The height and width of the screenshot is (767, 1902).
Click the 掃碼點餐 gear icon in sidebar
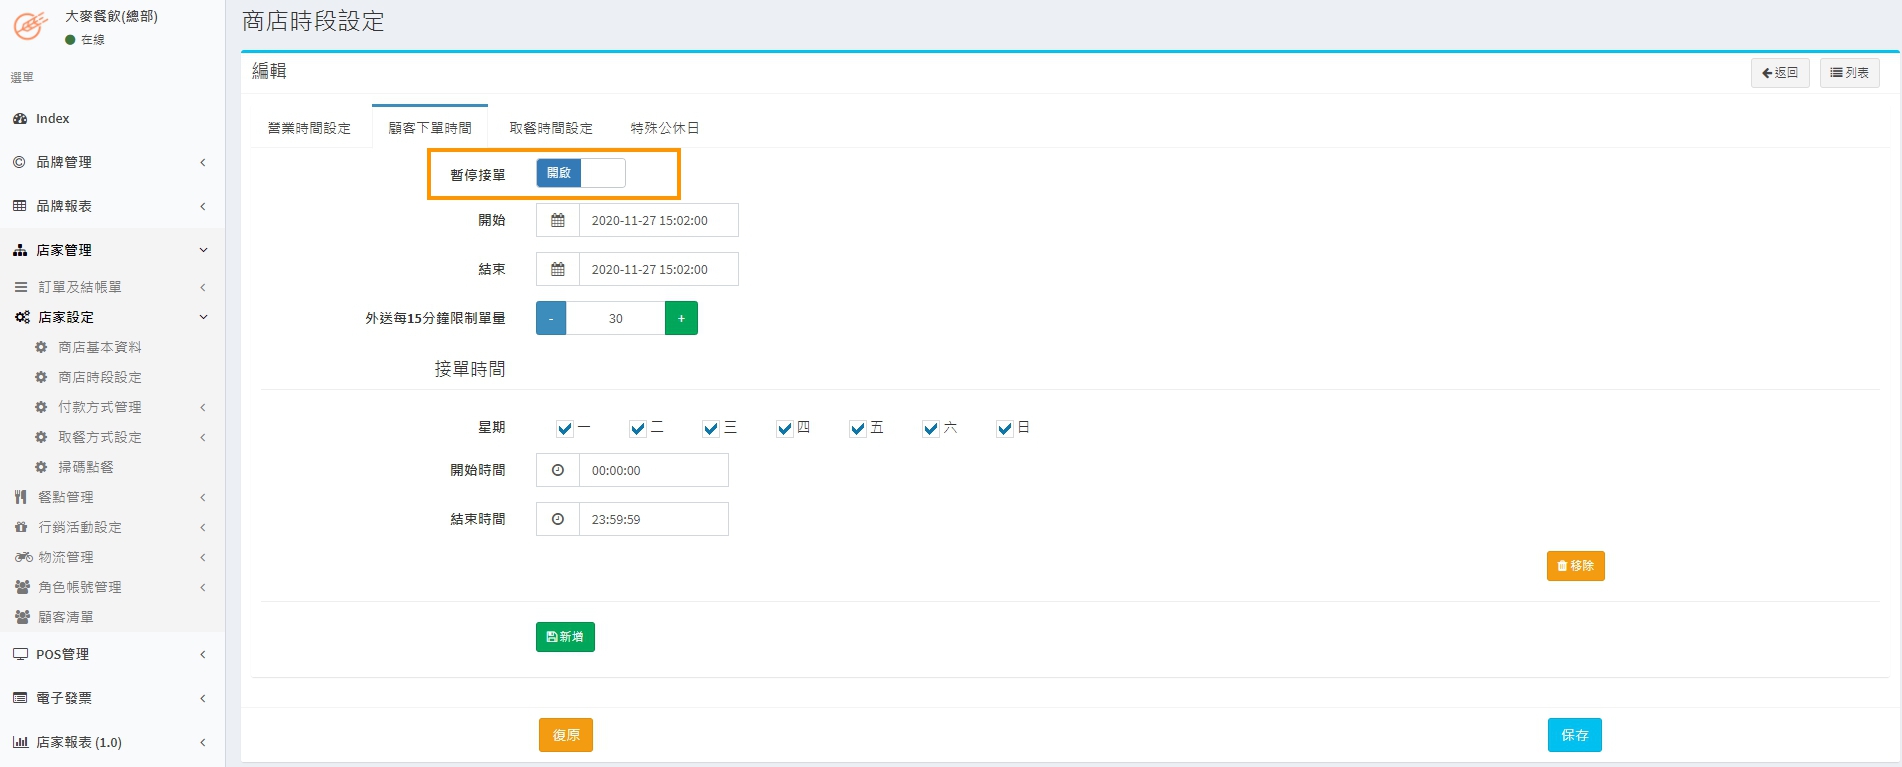coord(41,467)
